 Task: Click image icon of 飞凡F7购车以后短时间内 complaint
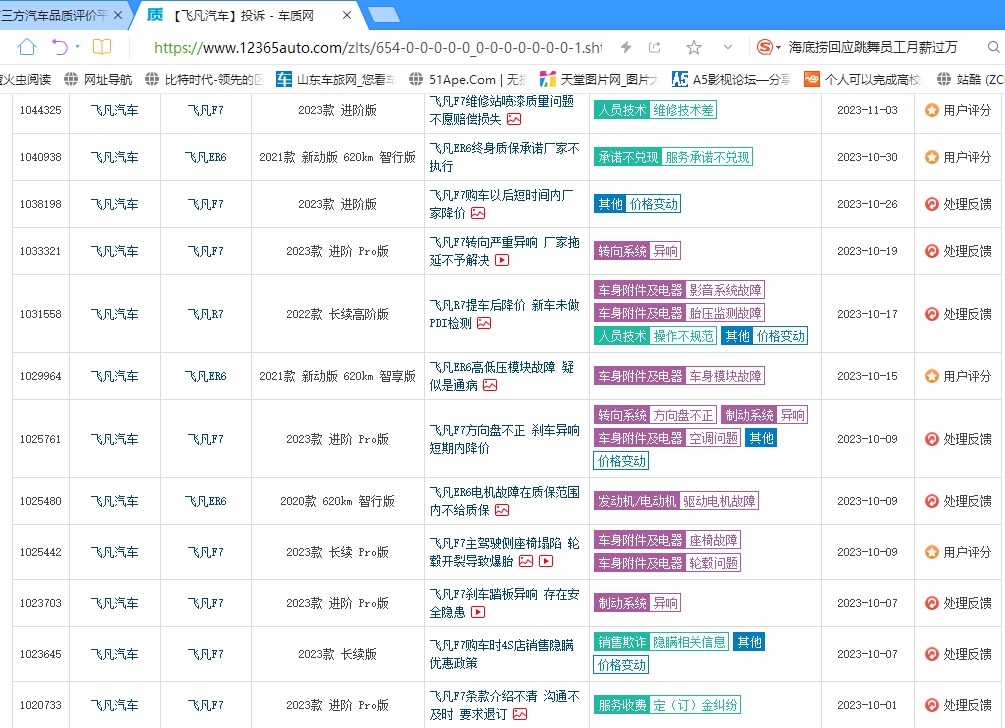click(x=478, y=213)
